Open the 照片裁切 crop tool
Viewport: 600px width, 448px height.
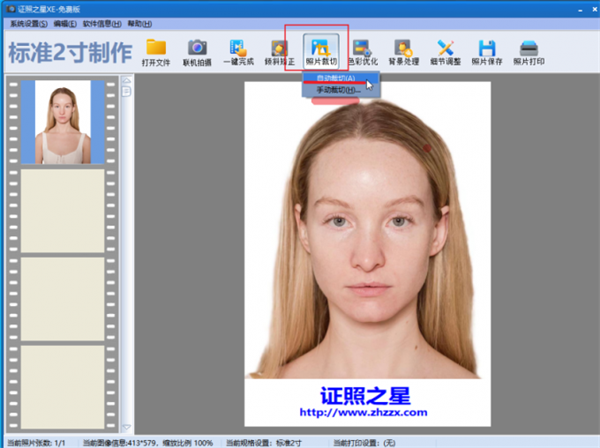(321, 51)
